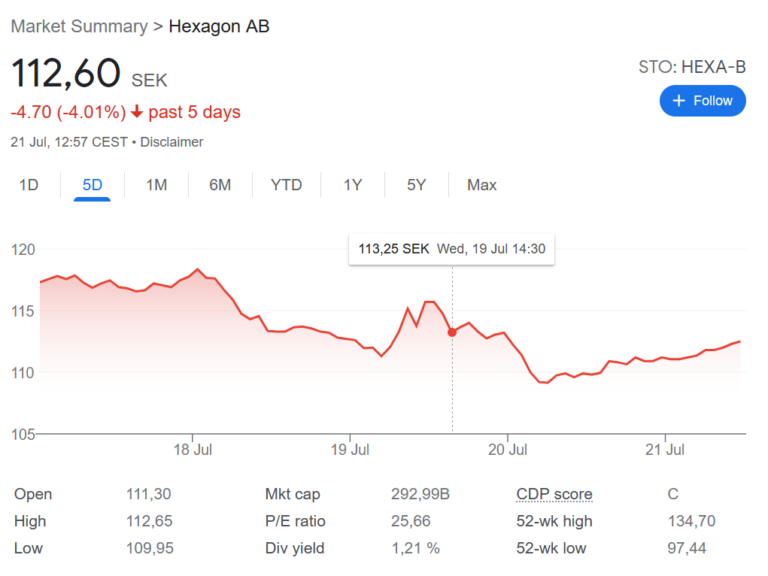Select the YTD chart range

point(286,185)
